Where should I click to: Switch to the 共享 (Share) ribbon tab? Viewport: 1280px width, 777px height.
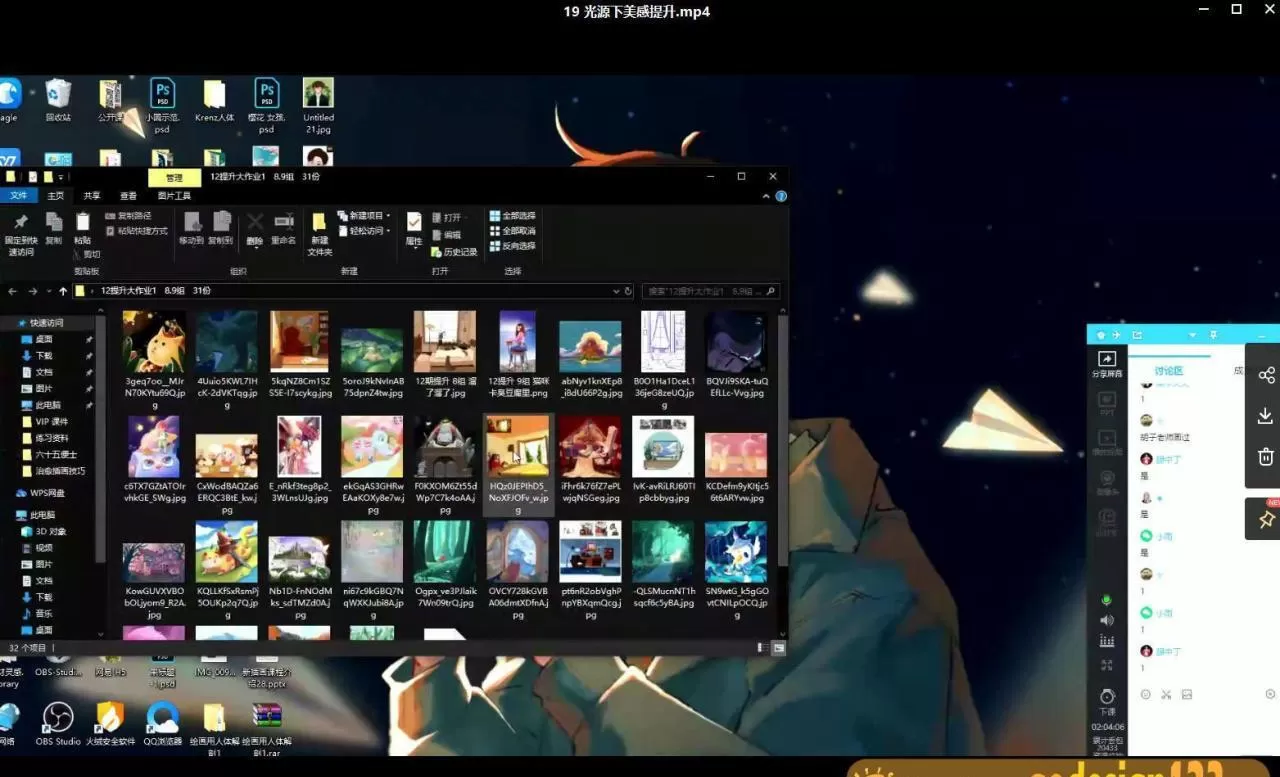pyautogui.click(x=92, y=196)
